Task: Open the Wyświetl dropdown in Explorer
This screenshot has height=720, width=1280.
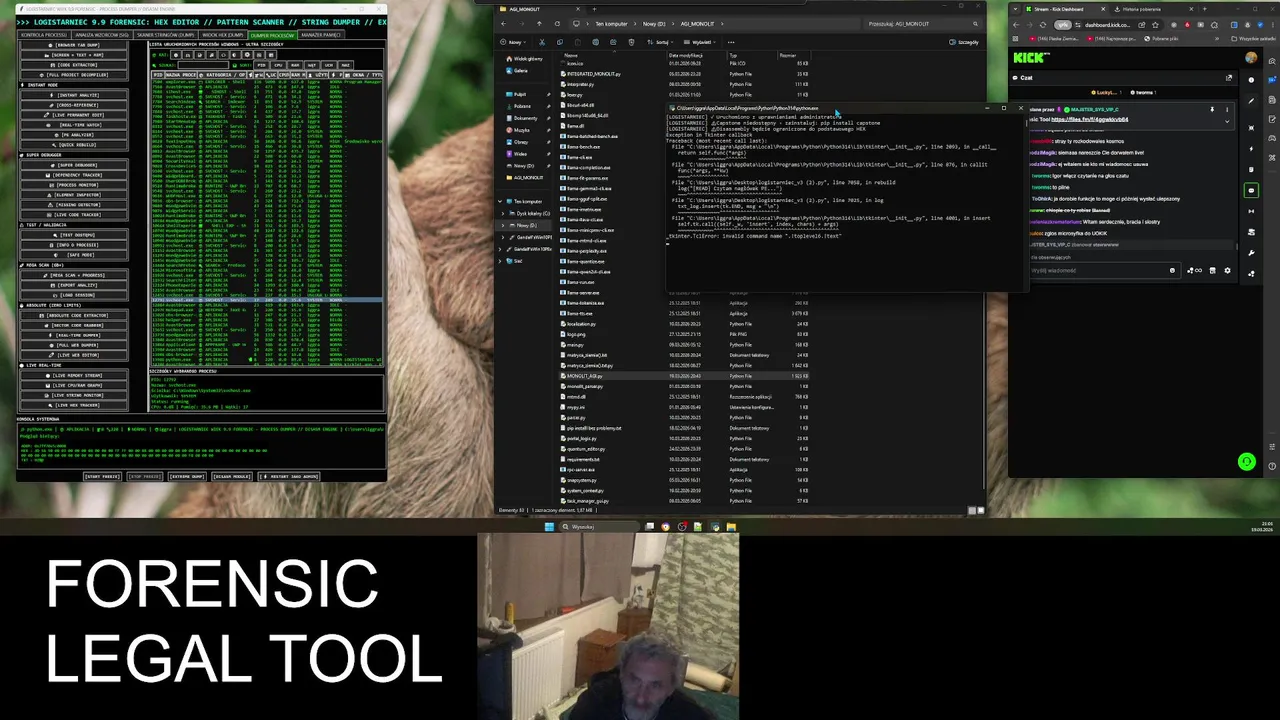Action: click(x=700, y=42)
